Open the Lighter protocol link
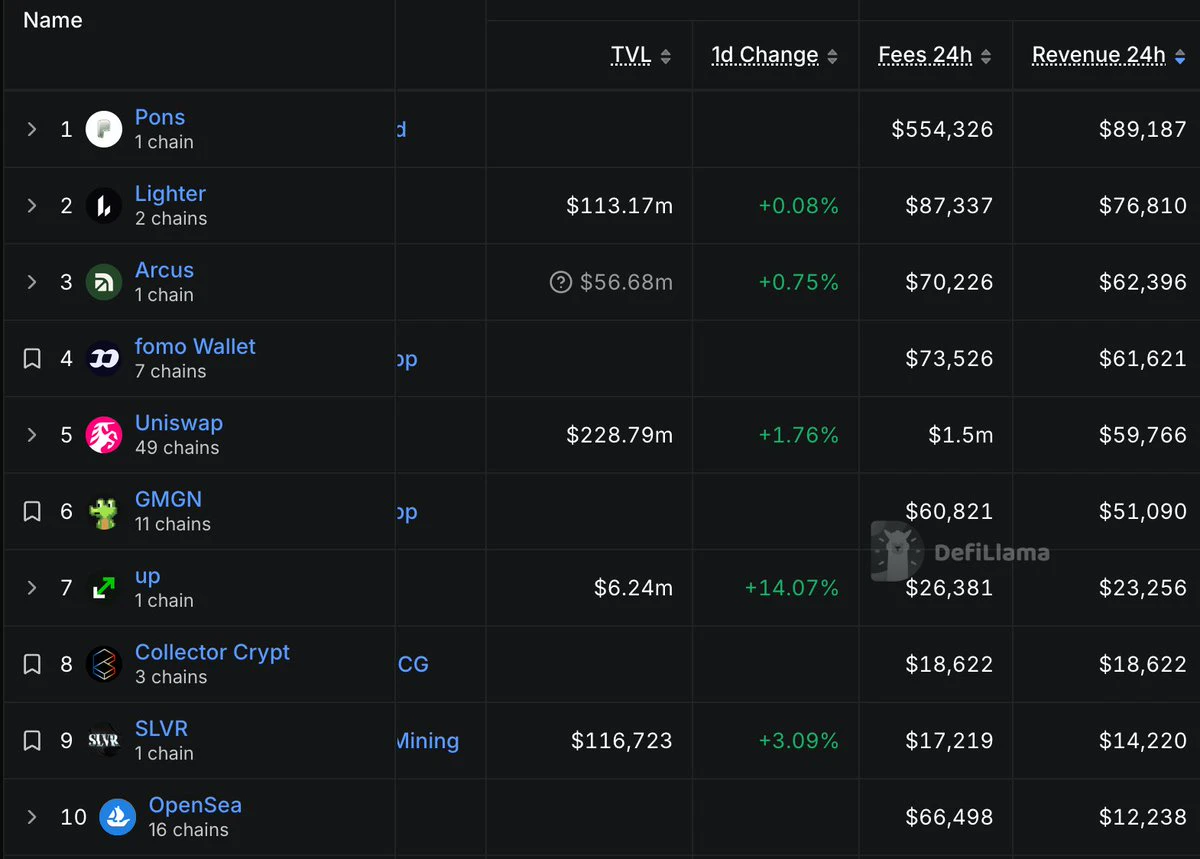Viewport: 1200px width, 859px height. tap(170, 194)
